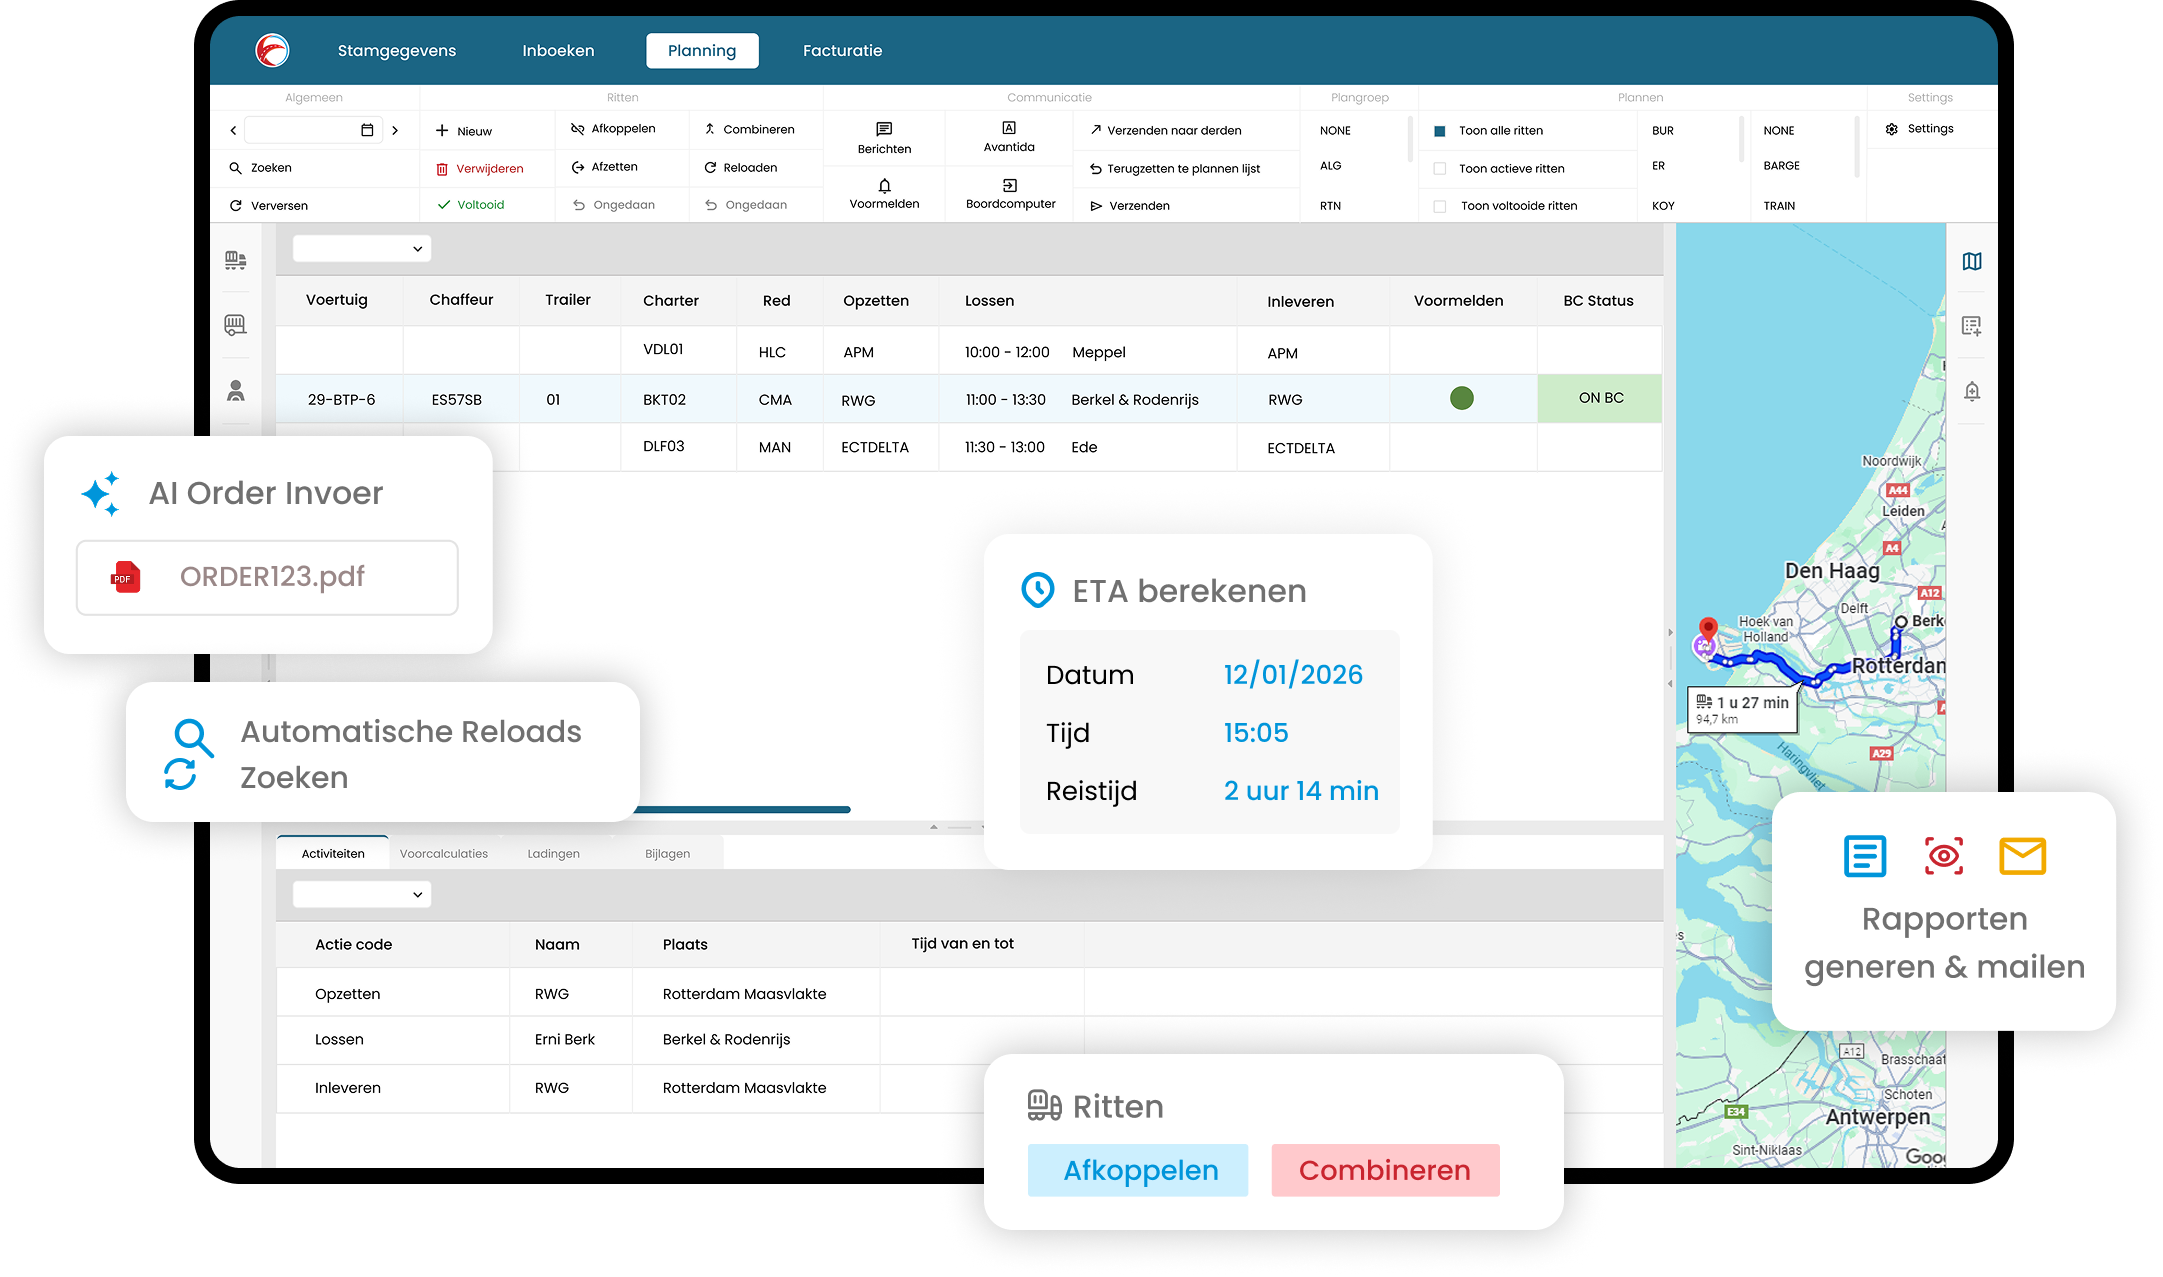This screenshot has height=1277, width=2163.
Task: Click the calendar icon in date field
Action: (367, 130)
